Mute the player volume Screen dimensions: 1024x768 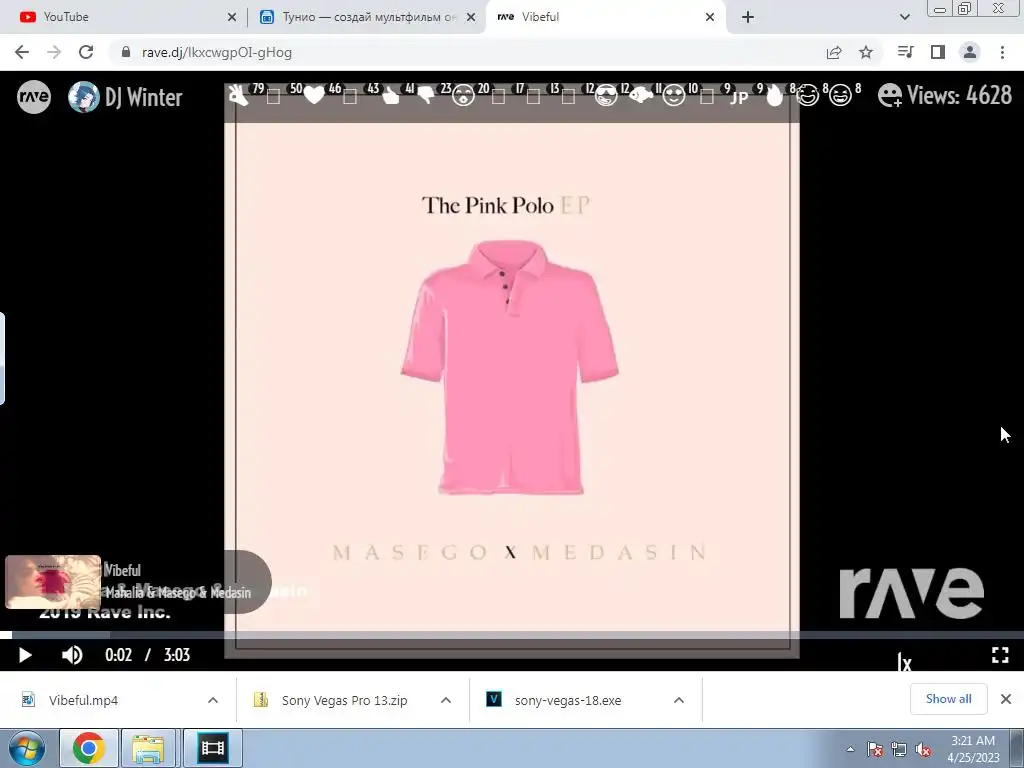pyautogui.click(x=72, y=655)
